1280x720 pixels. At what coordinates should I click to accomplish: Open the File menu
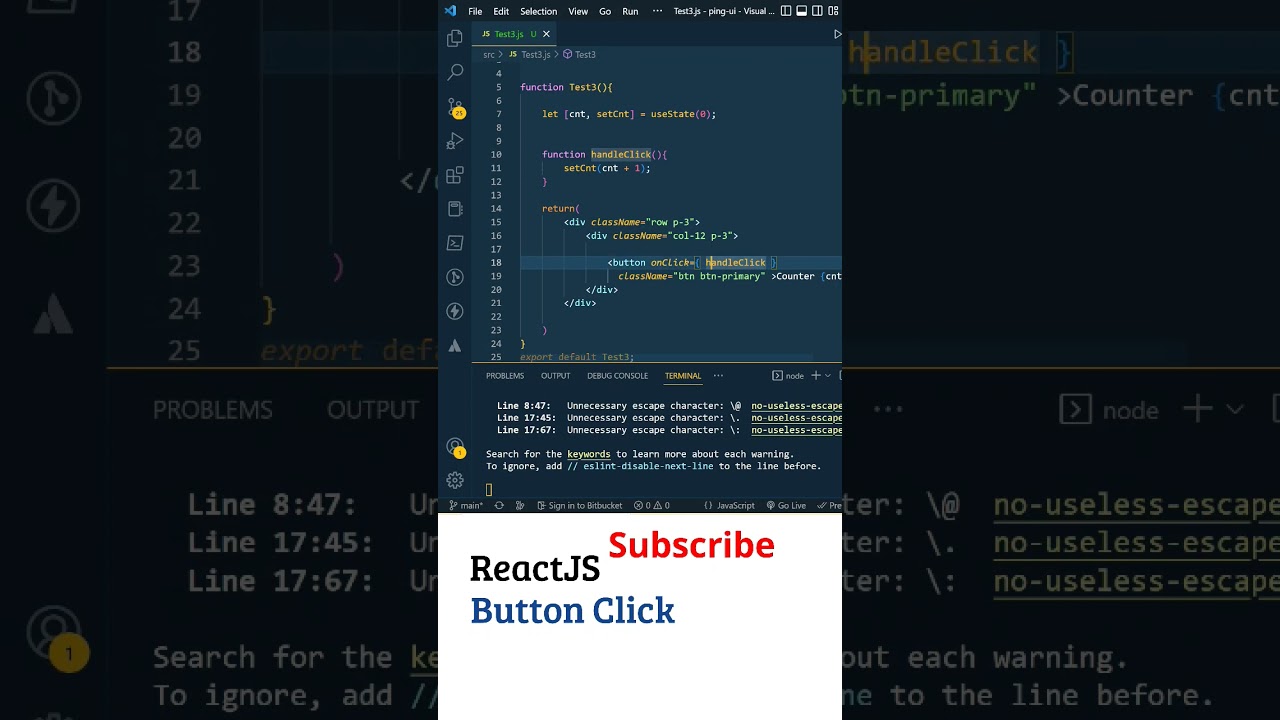pyautogui.click(x=475, y=11)
